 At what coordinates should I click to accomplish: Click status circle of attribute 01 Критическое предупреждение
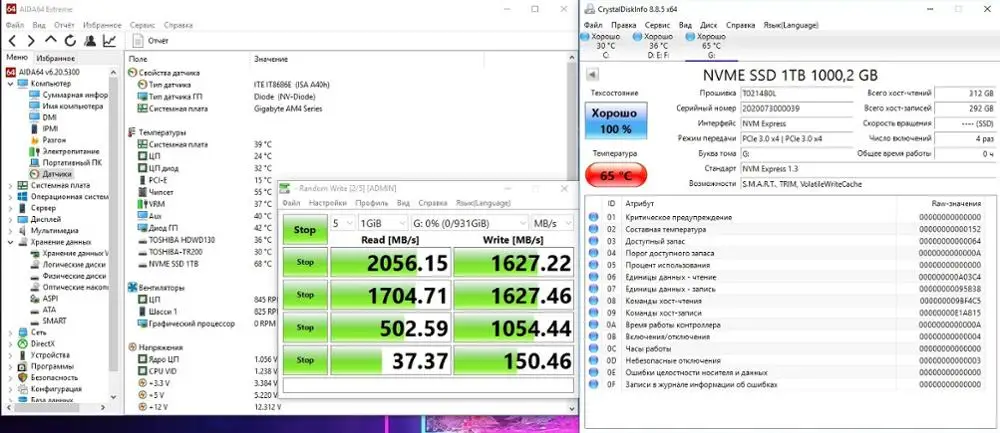[x=594, y=217]
